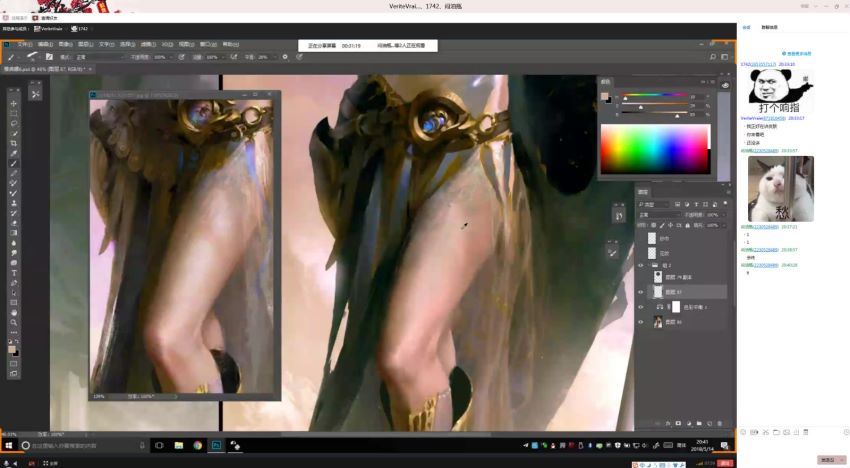Open the brush settings panel icon in options bar
850x468 pixels.
point(49,56)
